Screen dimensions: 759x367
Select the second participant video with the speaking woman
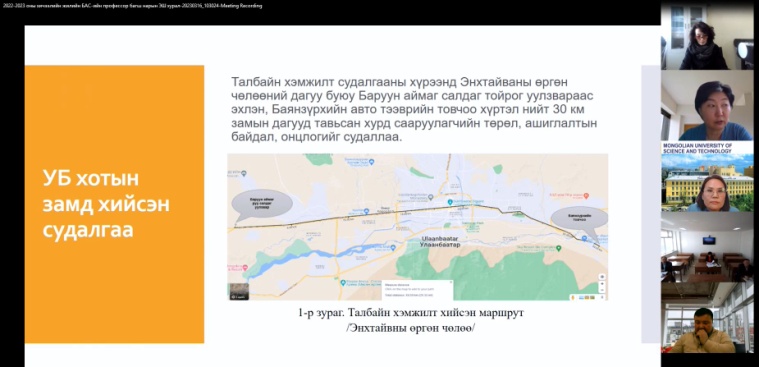(x=707, y=105)
